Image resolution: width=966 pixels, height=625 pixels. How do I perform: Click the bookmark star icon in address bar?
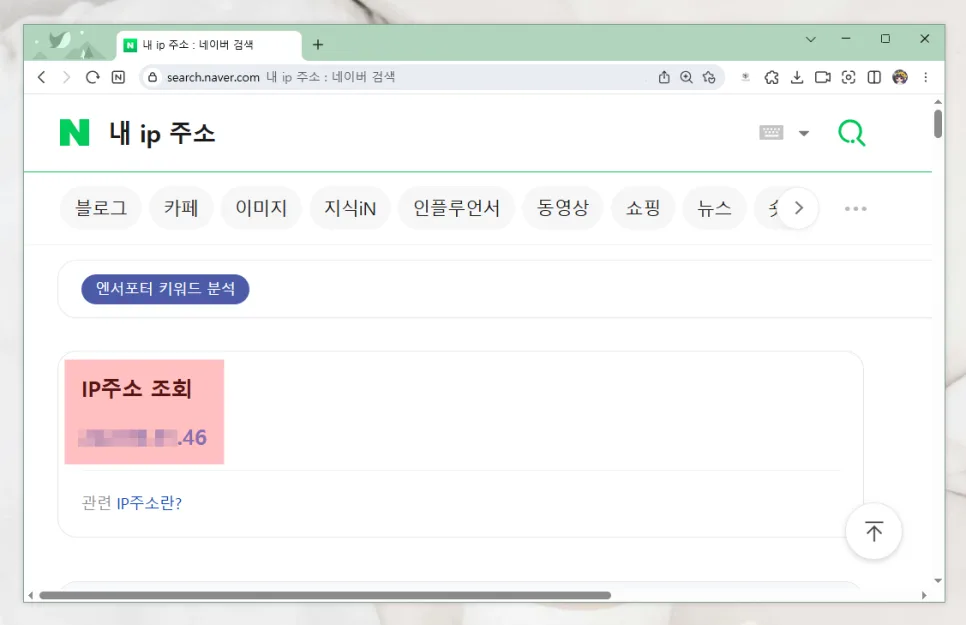[709, 77]
